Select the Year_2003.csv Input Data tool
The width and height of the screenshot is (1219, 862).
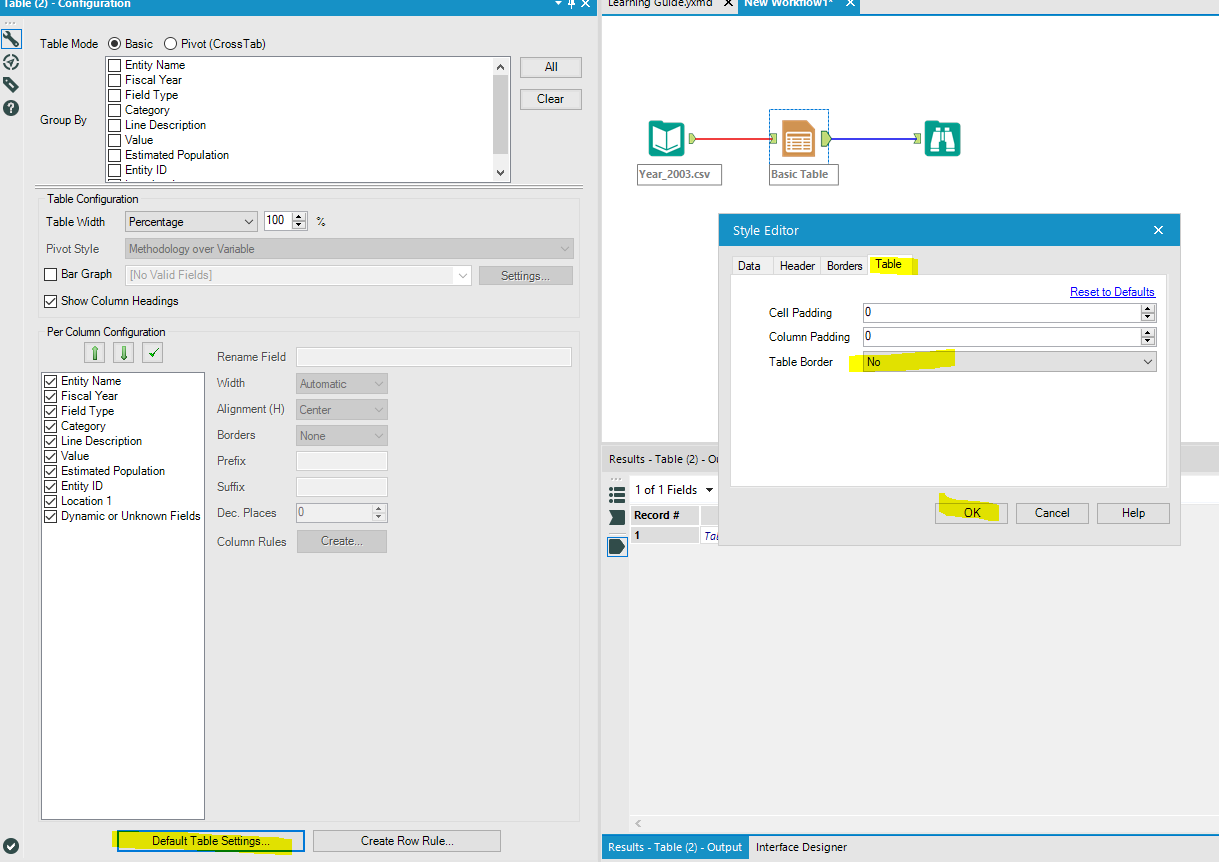[667, 138]
